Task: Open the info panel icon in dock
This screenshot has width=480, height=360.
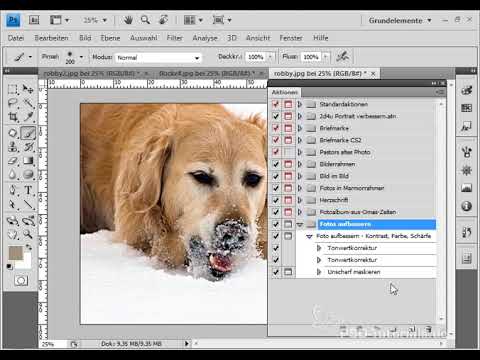Action: (x=466, y=206)
